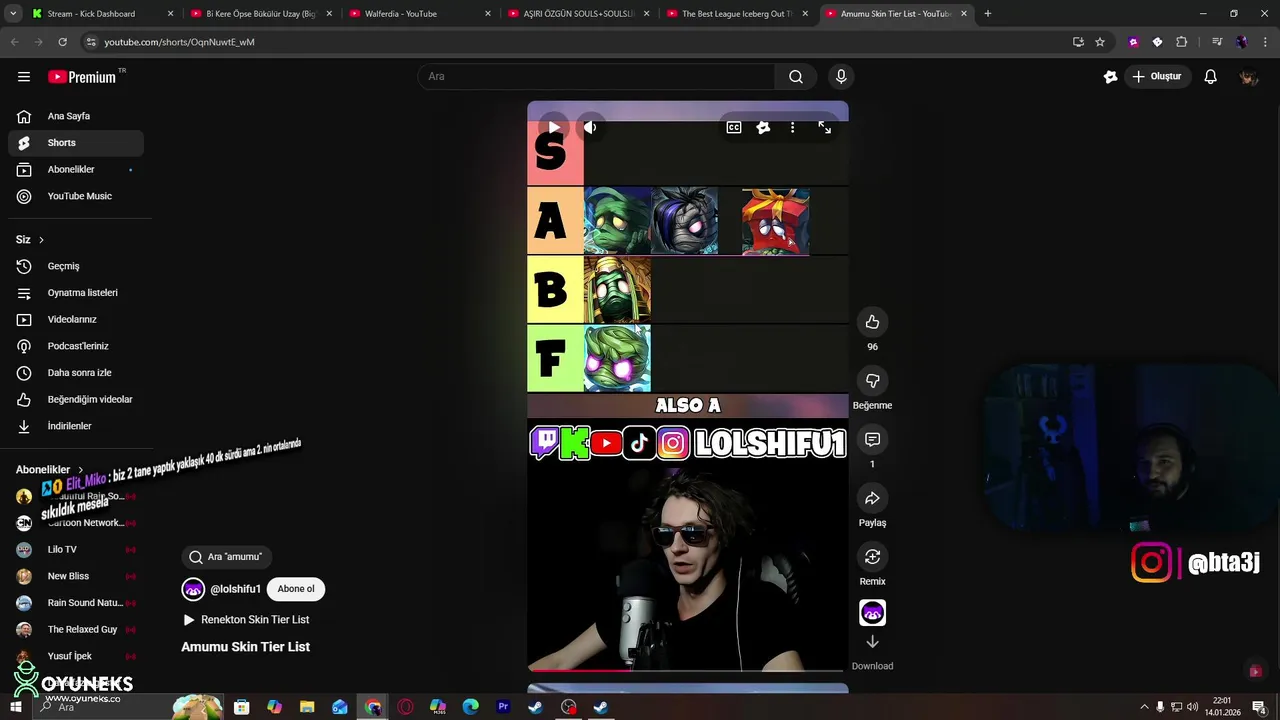Open comments on the short

[872, 440]
